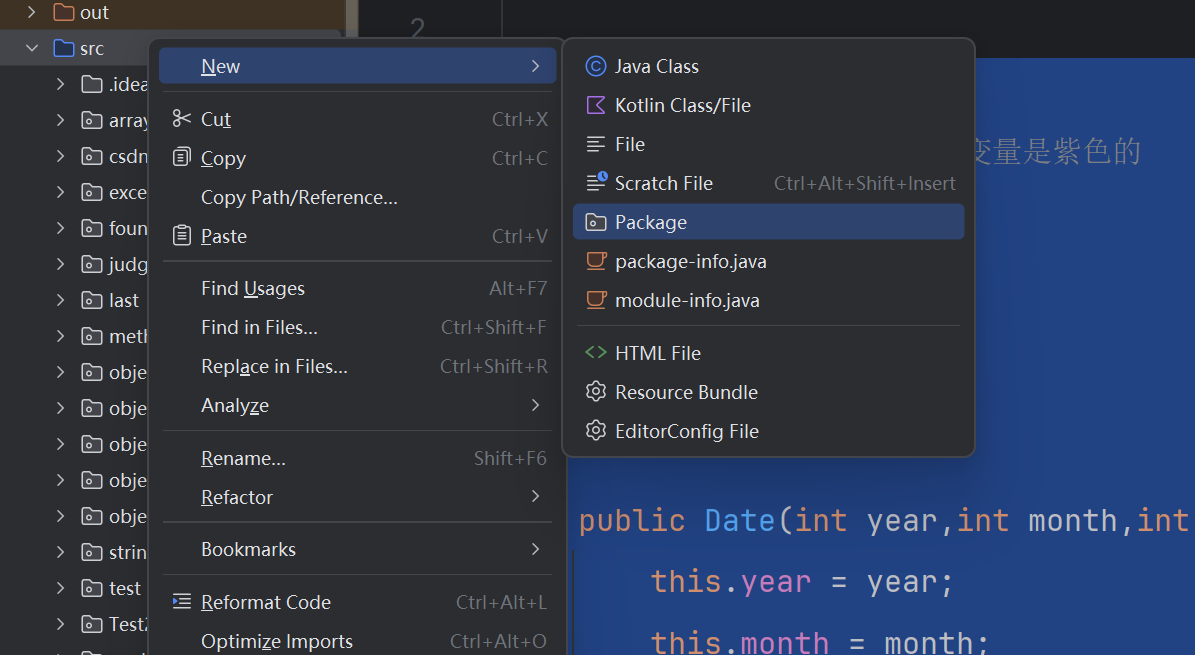The width and height of the screenshot is (1195, 655).
Task: Select Cut from the context menu
Action: 357,119
